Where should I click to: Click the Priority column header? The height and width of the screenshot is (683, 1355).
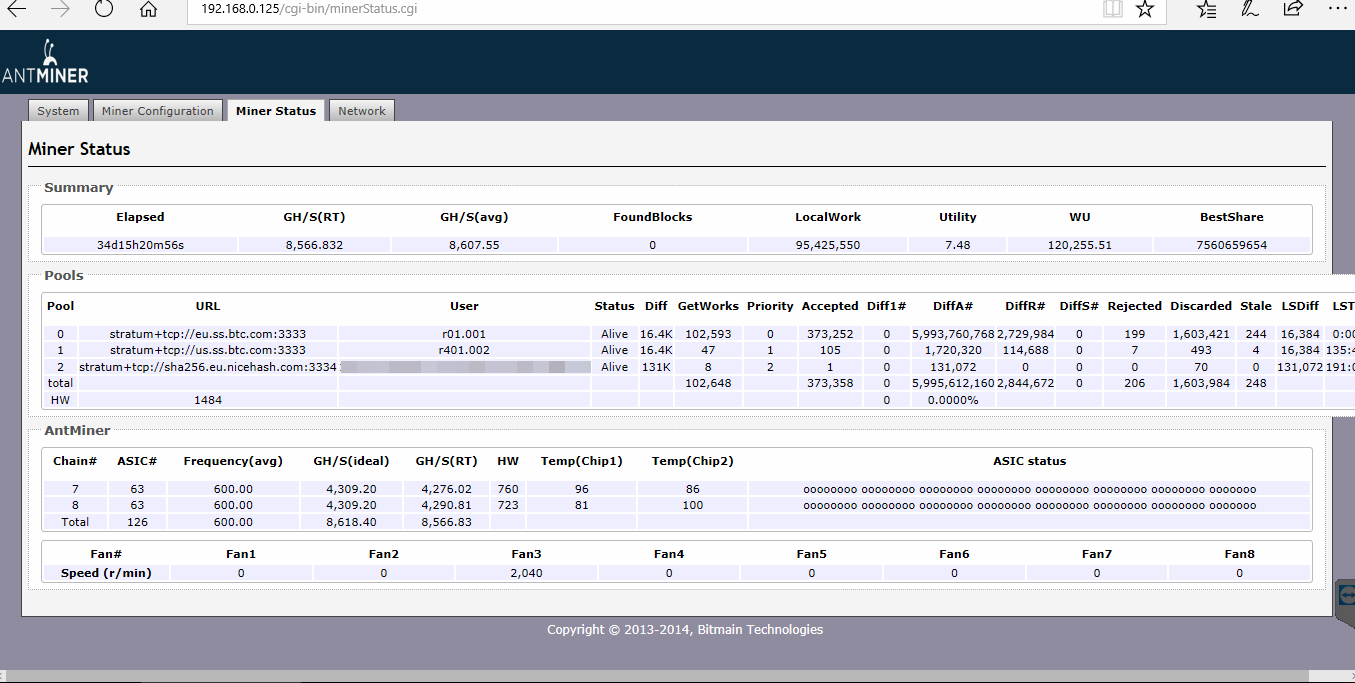770,306
